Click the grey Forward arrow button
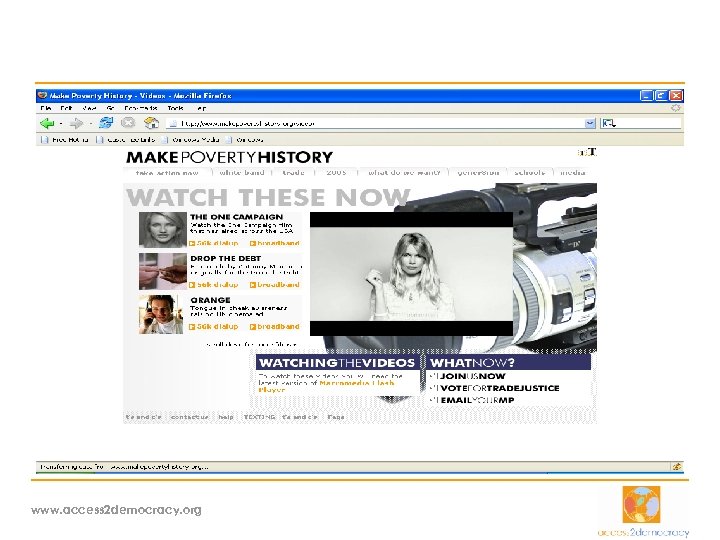The width and height of the screenshot is (720, 540). (76, 123)
